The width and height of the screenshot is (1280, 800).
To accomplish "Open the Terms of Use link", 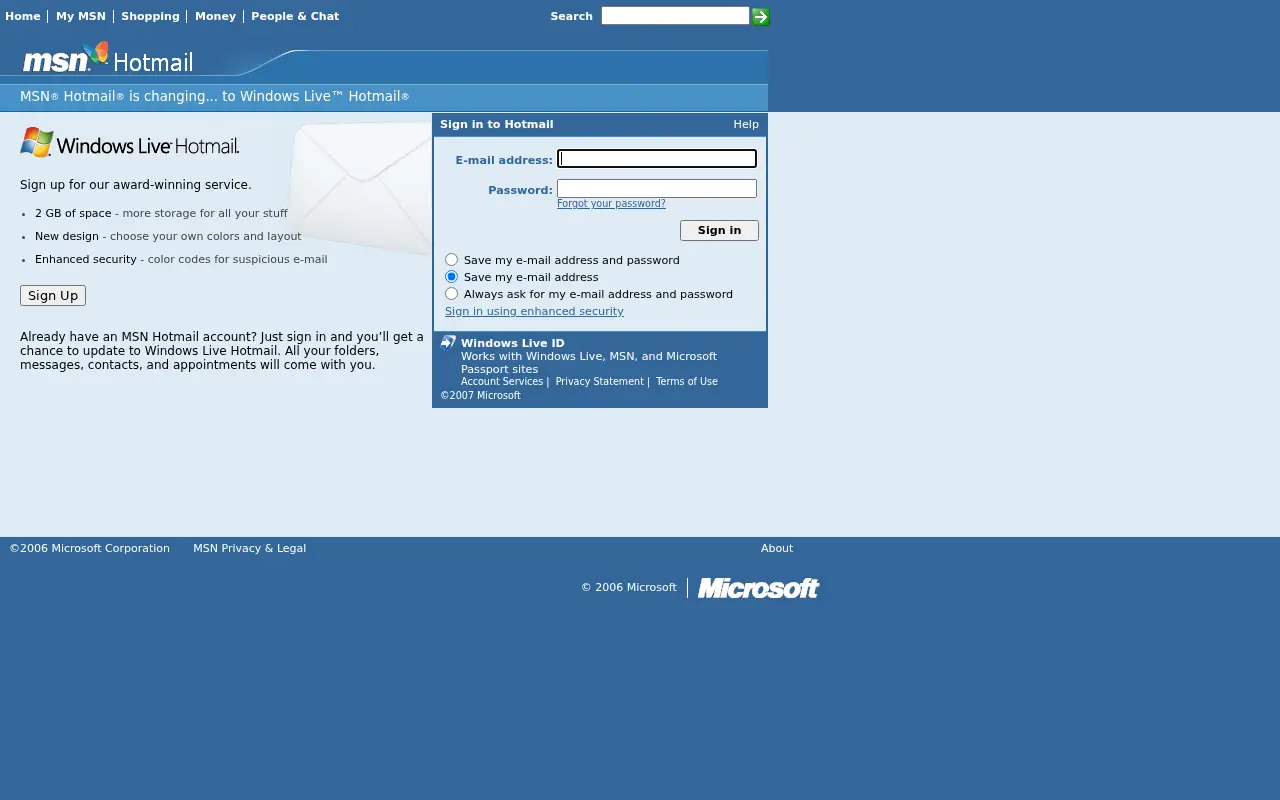I will pyautogui.click(x=687, y=382).
